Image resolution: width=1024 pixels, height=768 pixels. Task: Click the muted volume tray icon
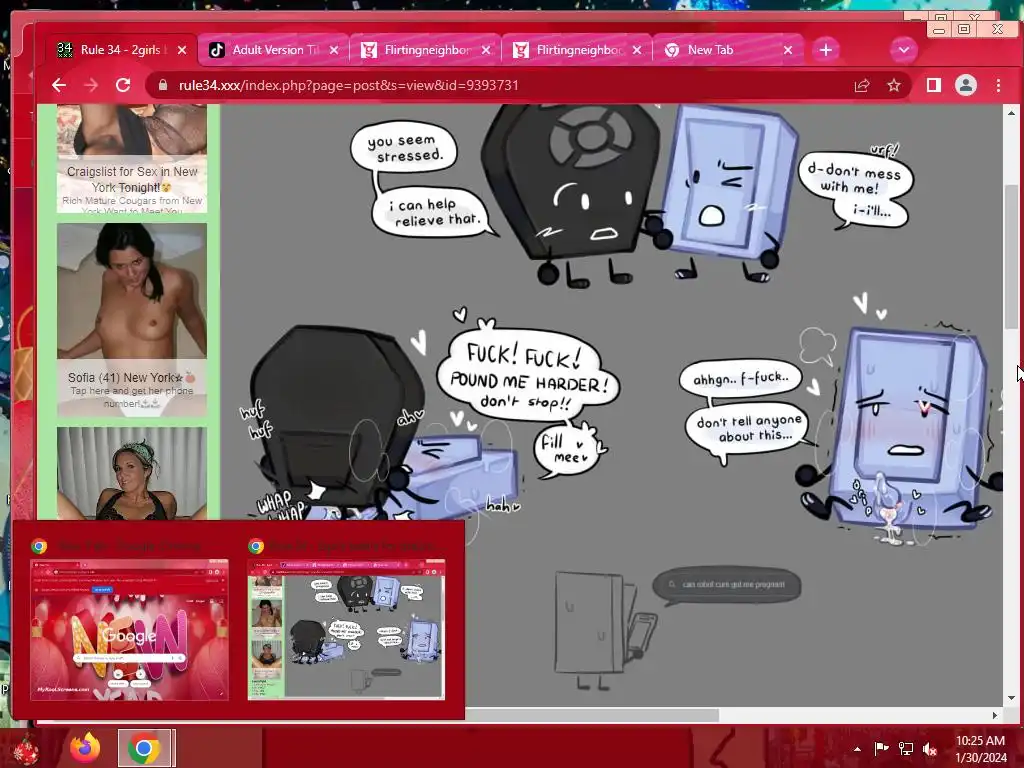930,749
